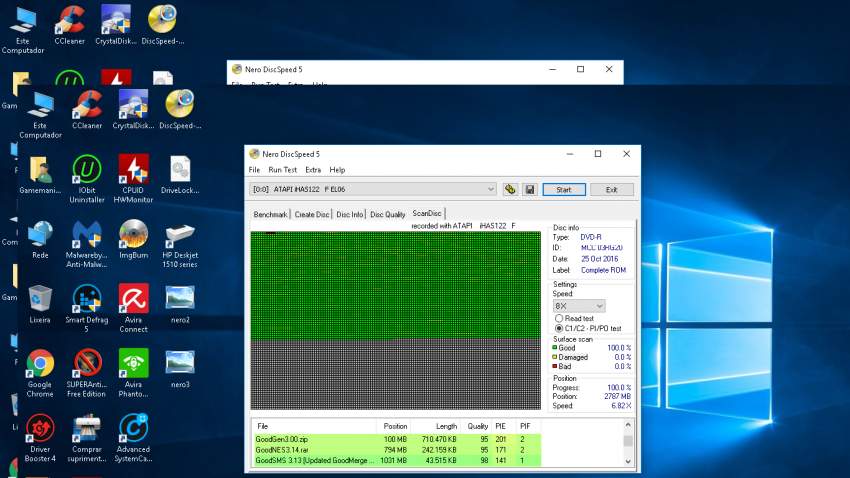The width and height of the screenshot is (850, 478).
Task: Switch to the Disc Quality tab
Action: pyautogui.click(x=388, y=215)
